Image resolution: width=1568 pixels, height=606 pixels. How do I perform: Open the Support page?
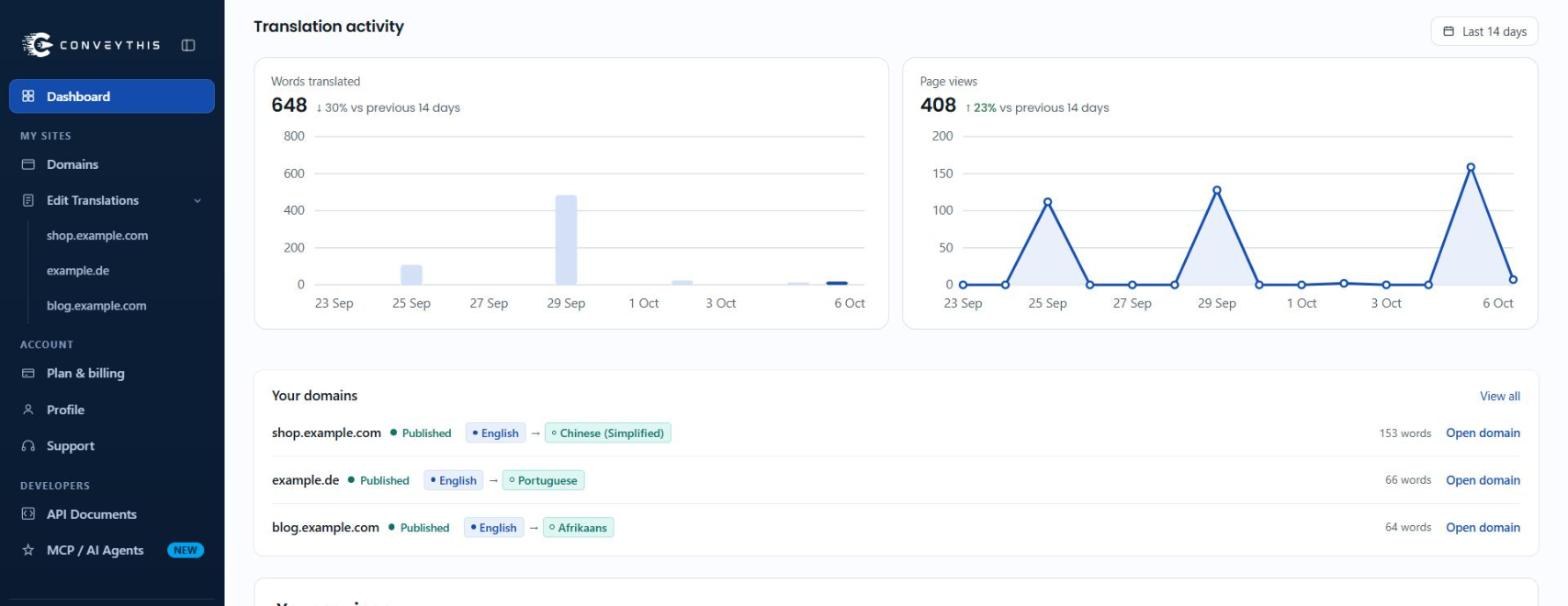[x=112, y=446]
